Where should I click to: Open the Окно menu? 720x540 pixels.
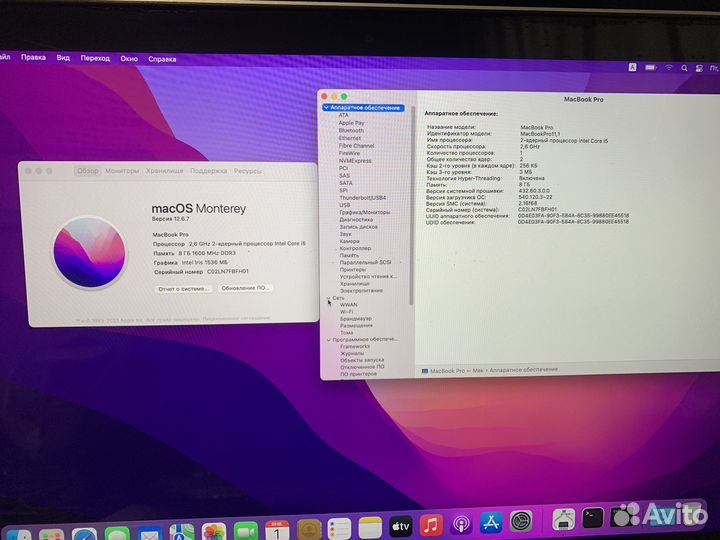coord(129,59)
